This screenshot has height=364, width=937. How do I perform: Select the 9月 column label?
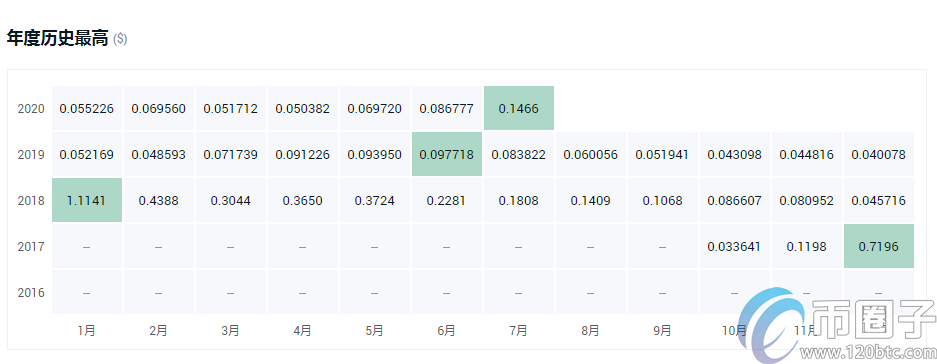[x=663, y=331]
